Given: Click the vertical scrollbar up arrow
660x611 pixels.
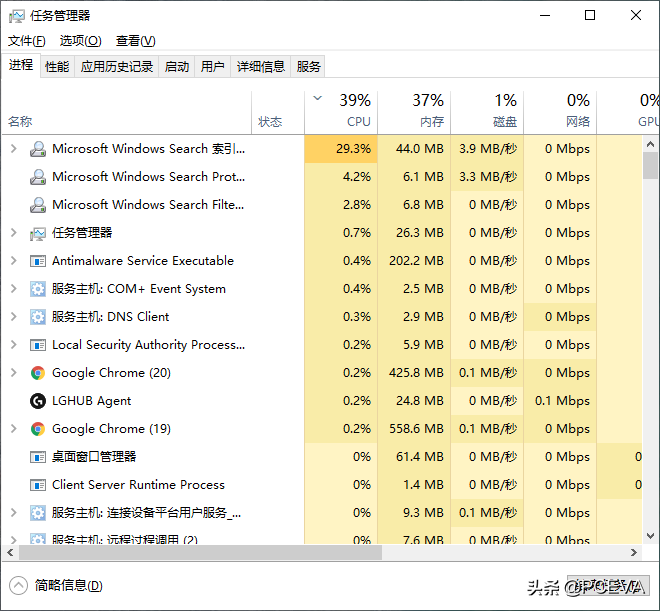Looking at the screenshot, I should [x=650, y=144].
